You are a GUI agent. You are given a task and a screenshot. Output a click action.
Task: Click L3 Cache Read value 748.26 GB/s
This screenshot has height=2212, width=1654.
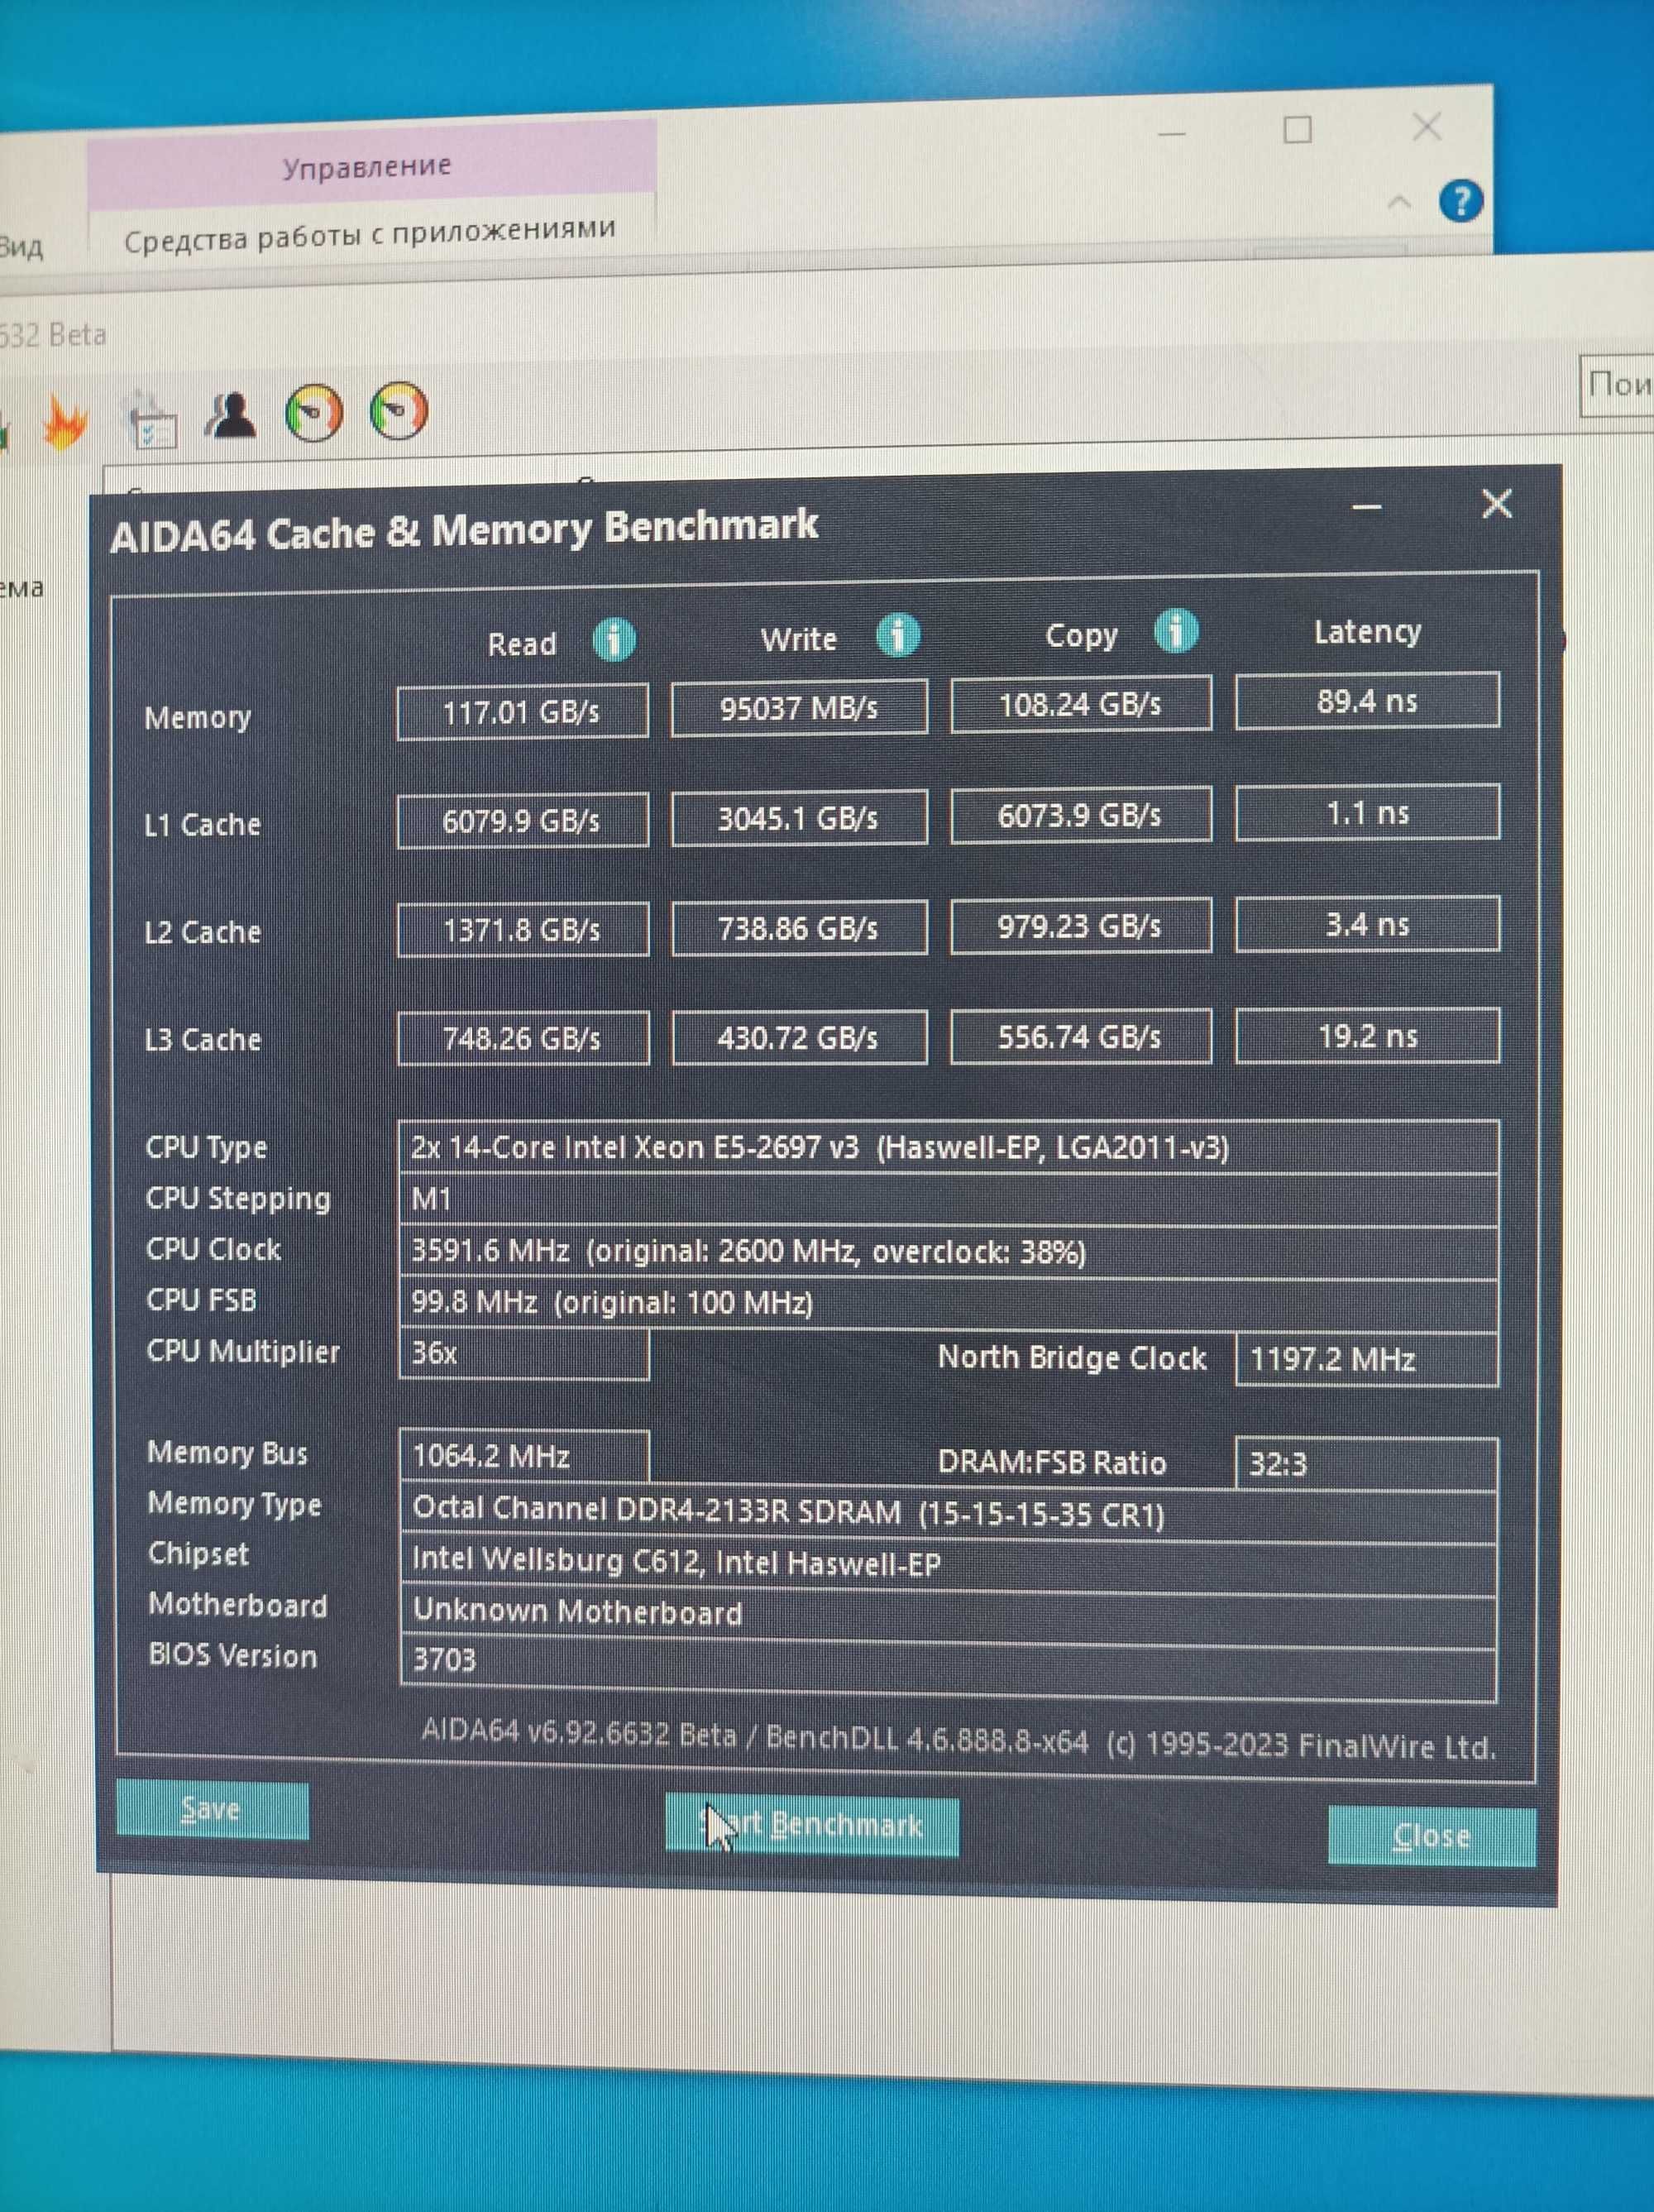point(523,1038)
